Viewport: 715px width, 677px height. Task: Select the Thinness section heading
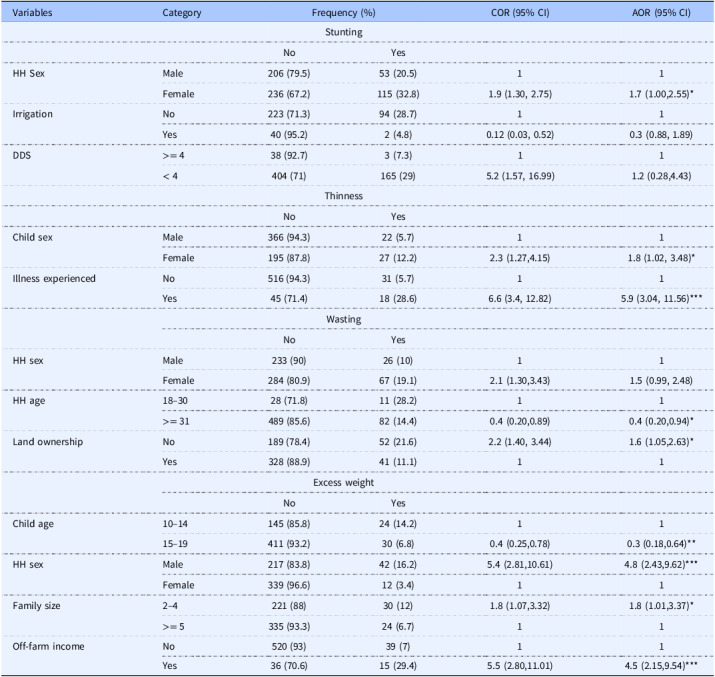(x=343, y=196)
